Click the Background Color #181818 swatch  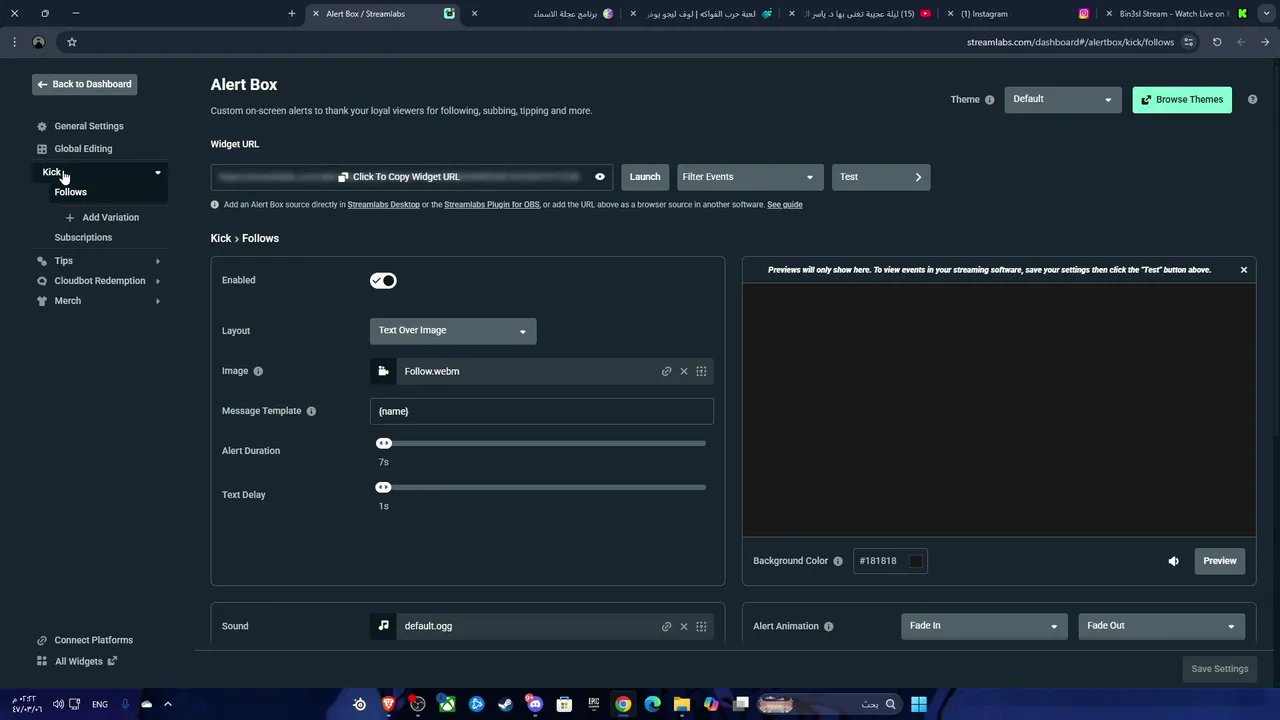tap(916, 561)
